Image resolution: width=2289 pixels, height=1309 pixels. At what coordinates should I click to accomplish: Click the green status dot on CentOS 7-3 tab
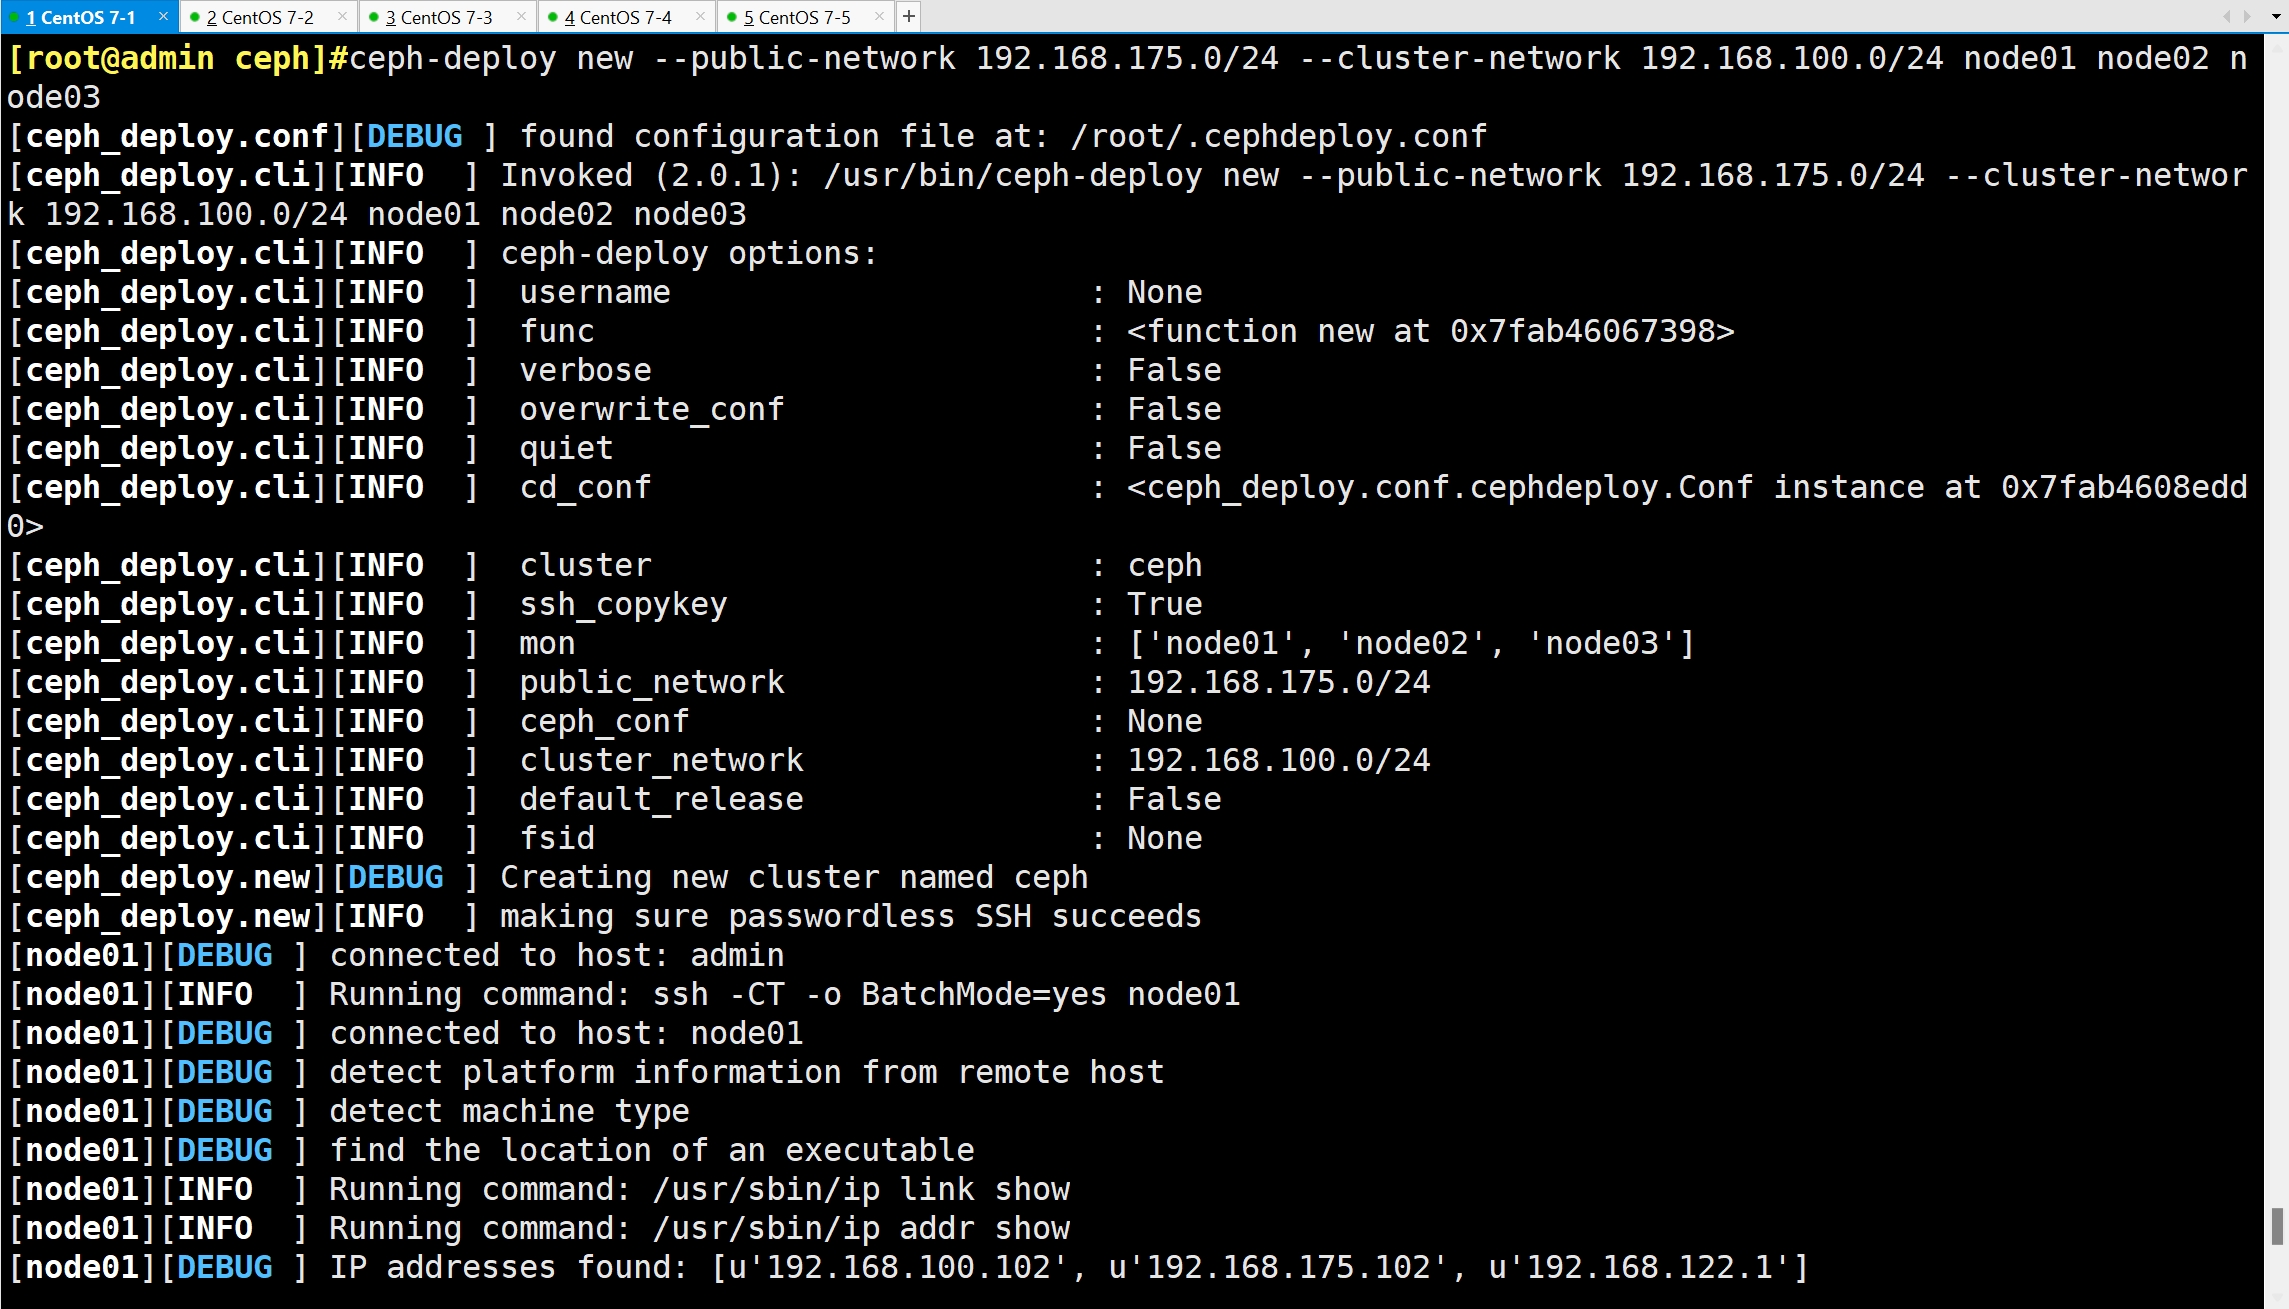click(x=373, y=17)
